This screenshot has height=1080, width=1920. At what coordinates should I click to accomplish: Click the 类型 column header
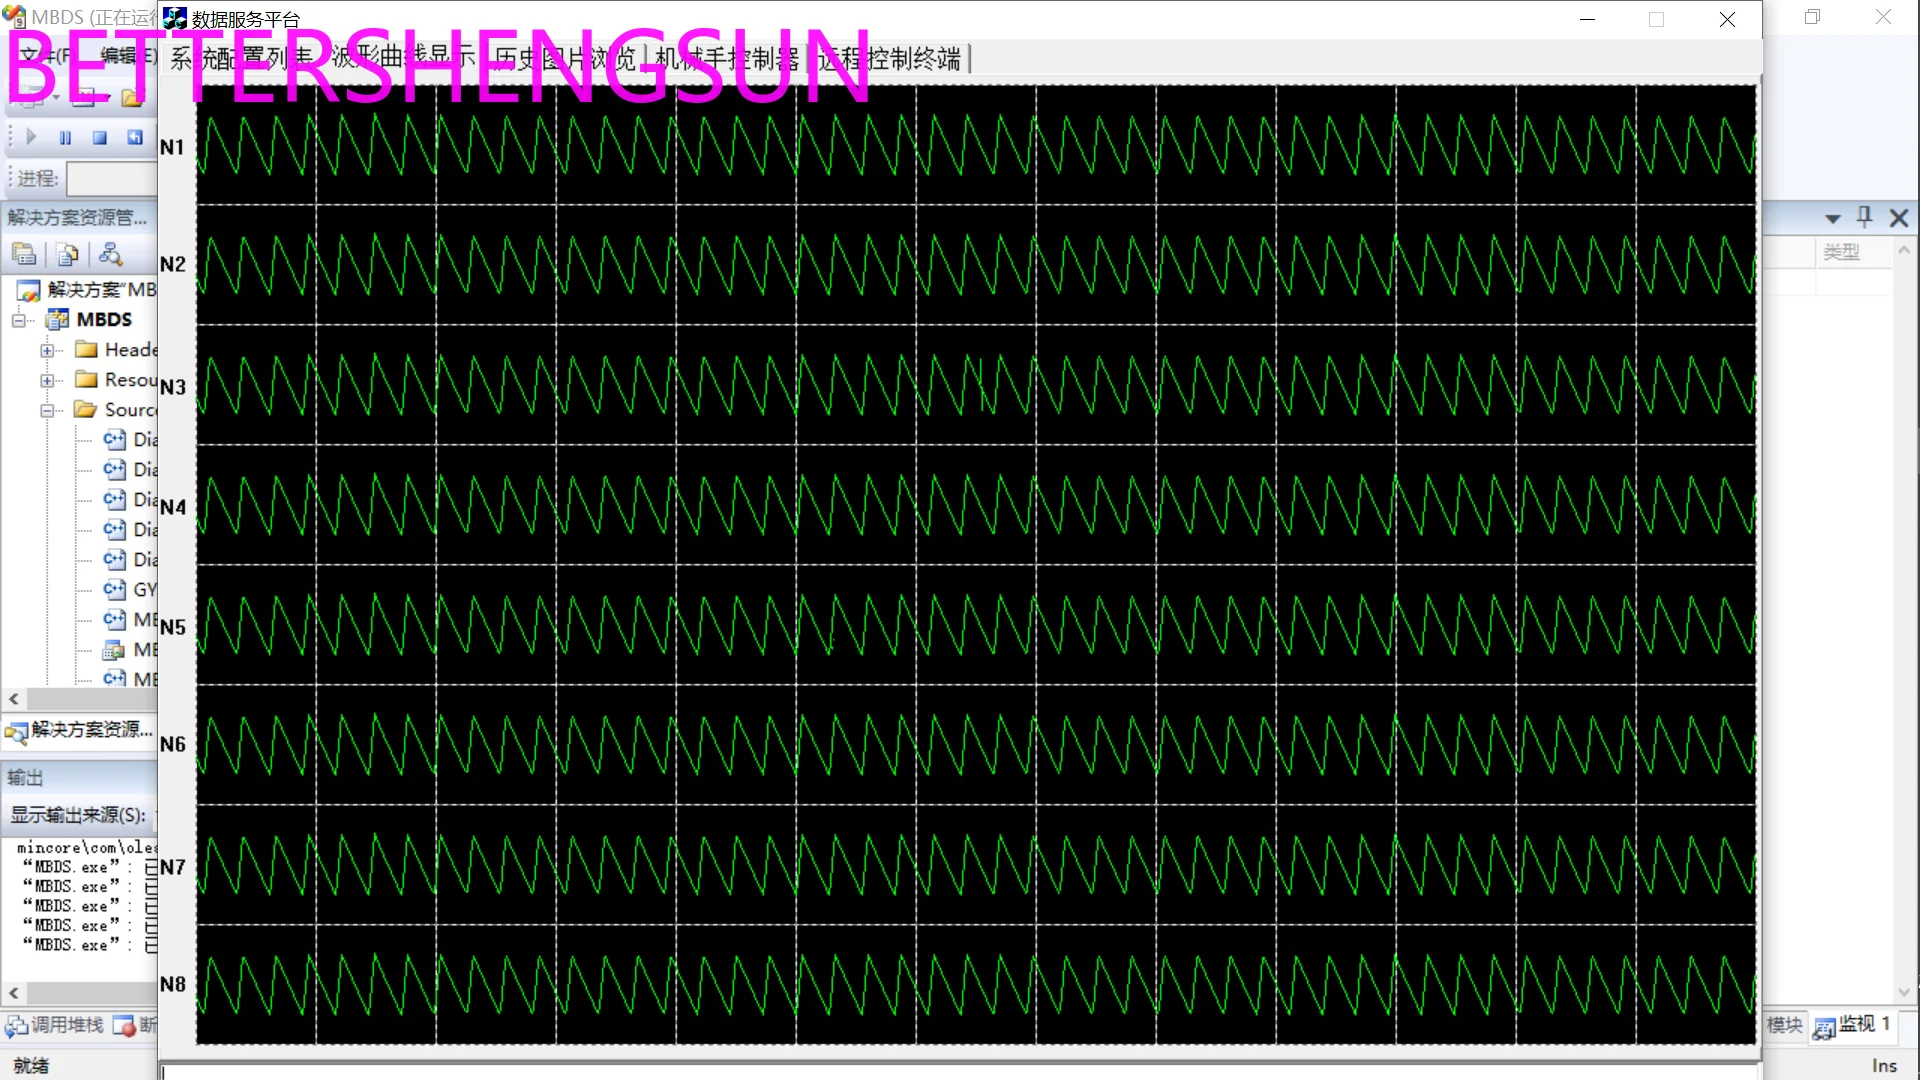pos(1841,252)
